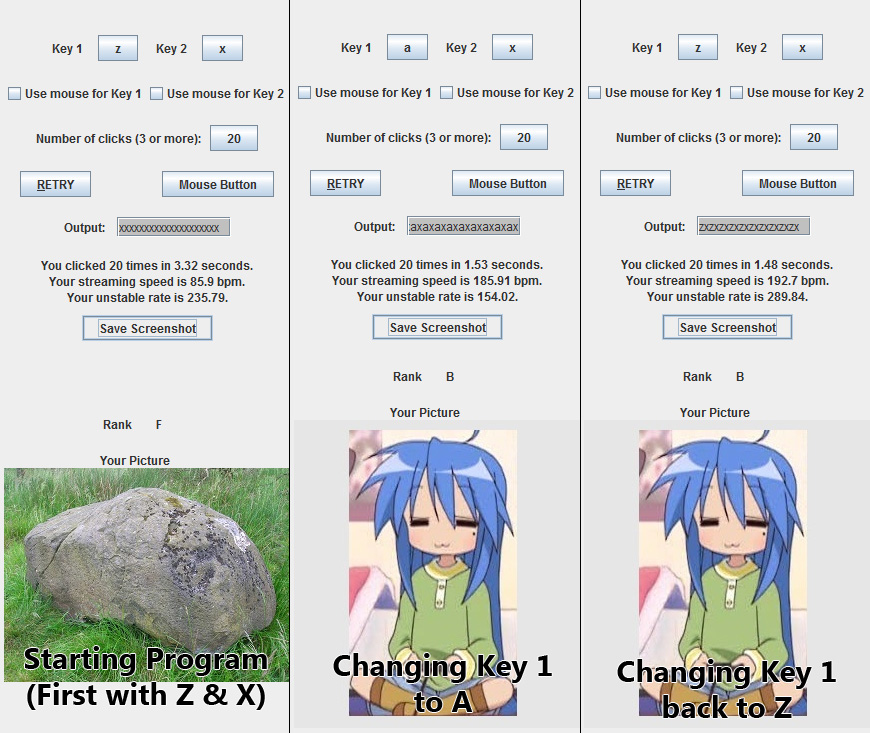Viewport: 870px width, 733px height.
Task: Click RETRY button in right panel
Action: 635,183
